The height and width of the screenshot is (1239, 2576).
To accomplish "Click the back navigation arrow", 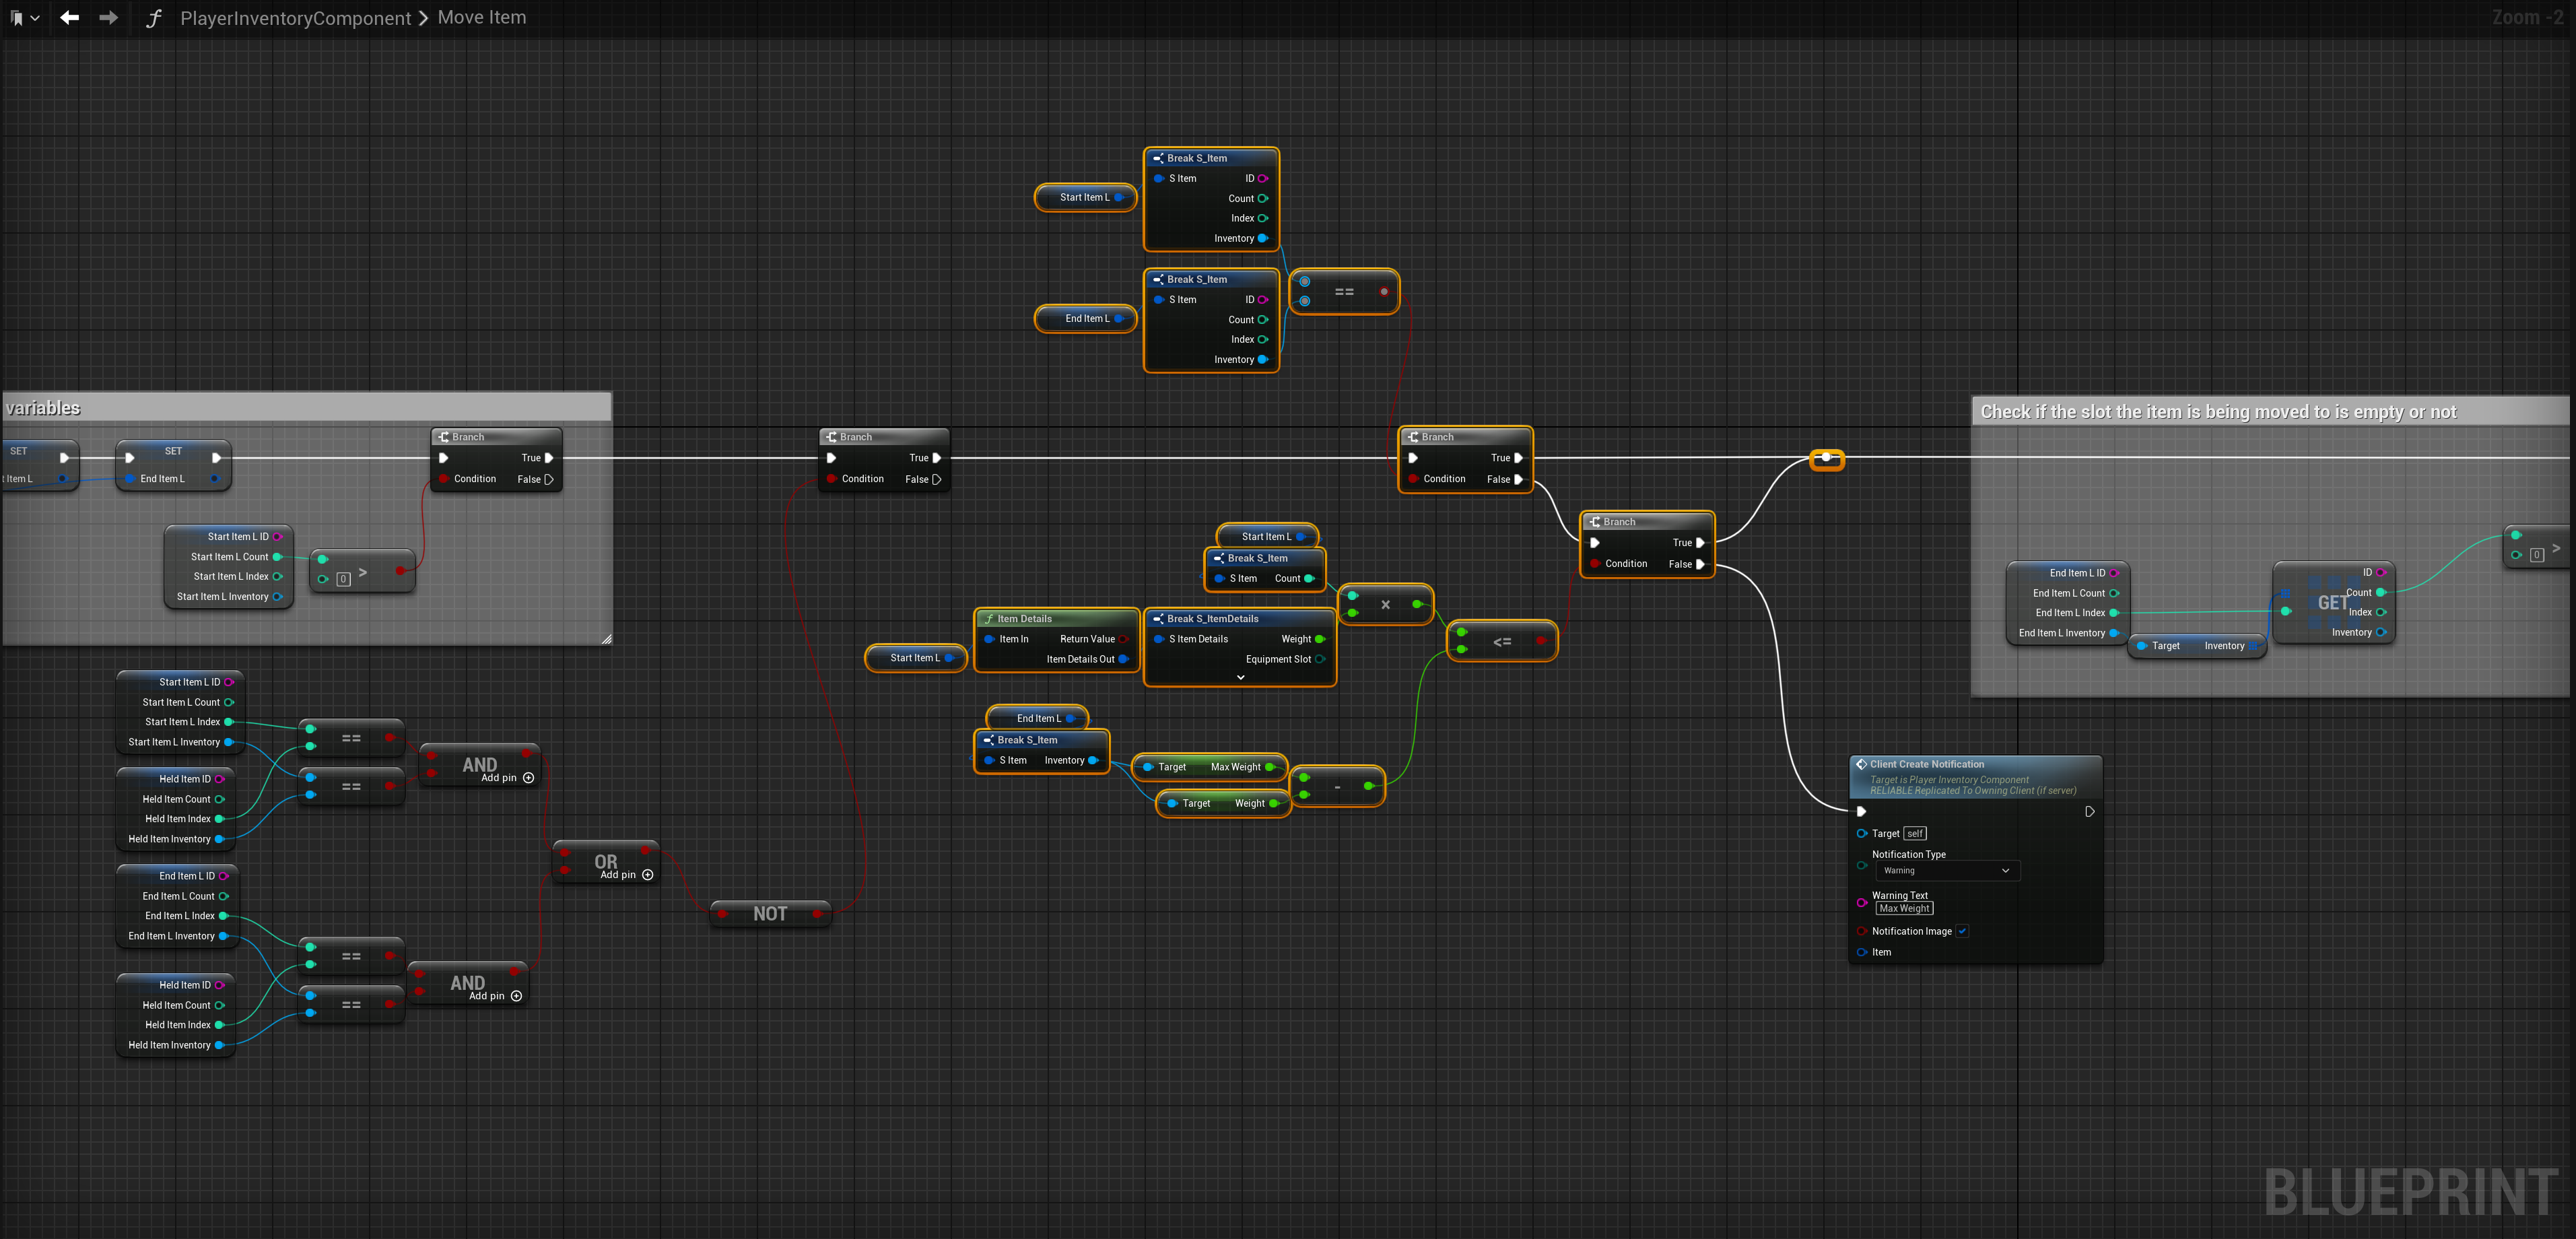I will (69, 18).
